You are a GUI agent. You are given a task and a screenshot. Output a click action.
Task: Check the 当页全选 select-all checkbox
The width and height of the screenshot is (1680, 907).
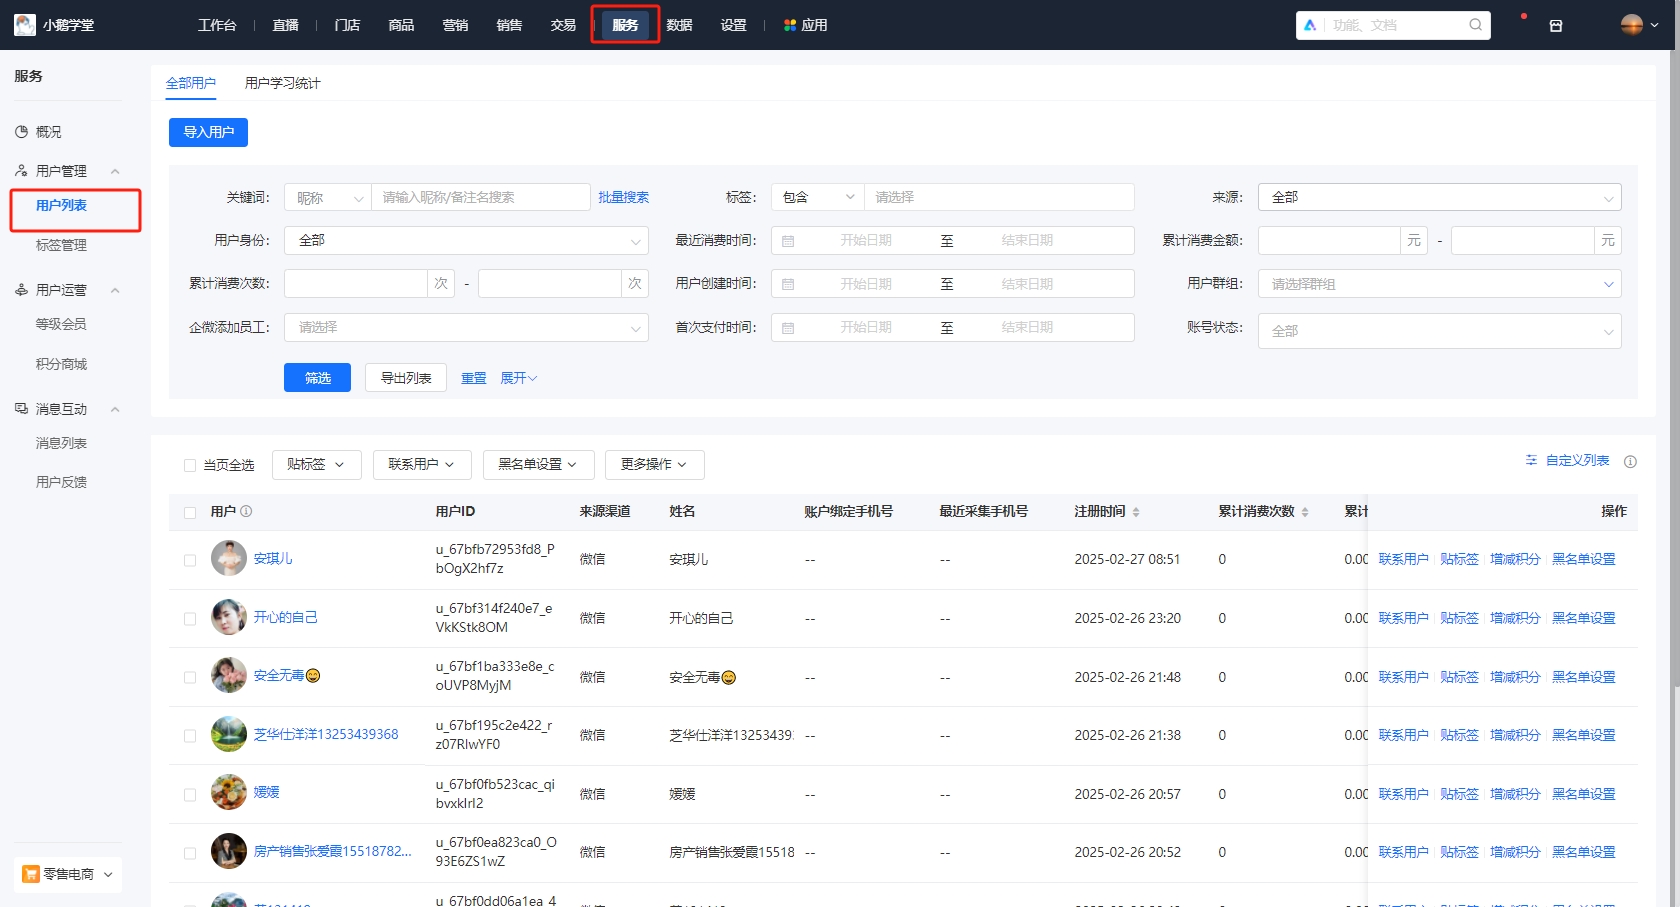[x=190, y=464]
